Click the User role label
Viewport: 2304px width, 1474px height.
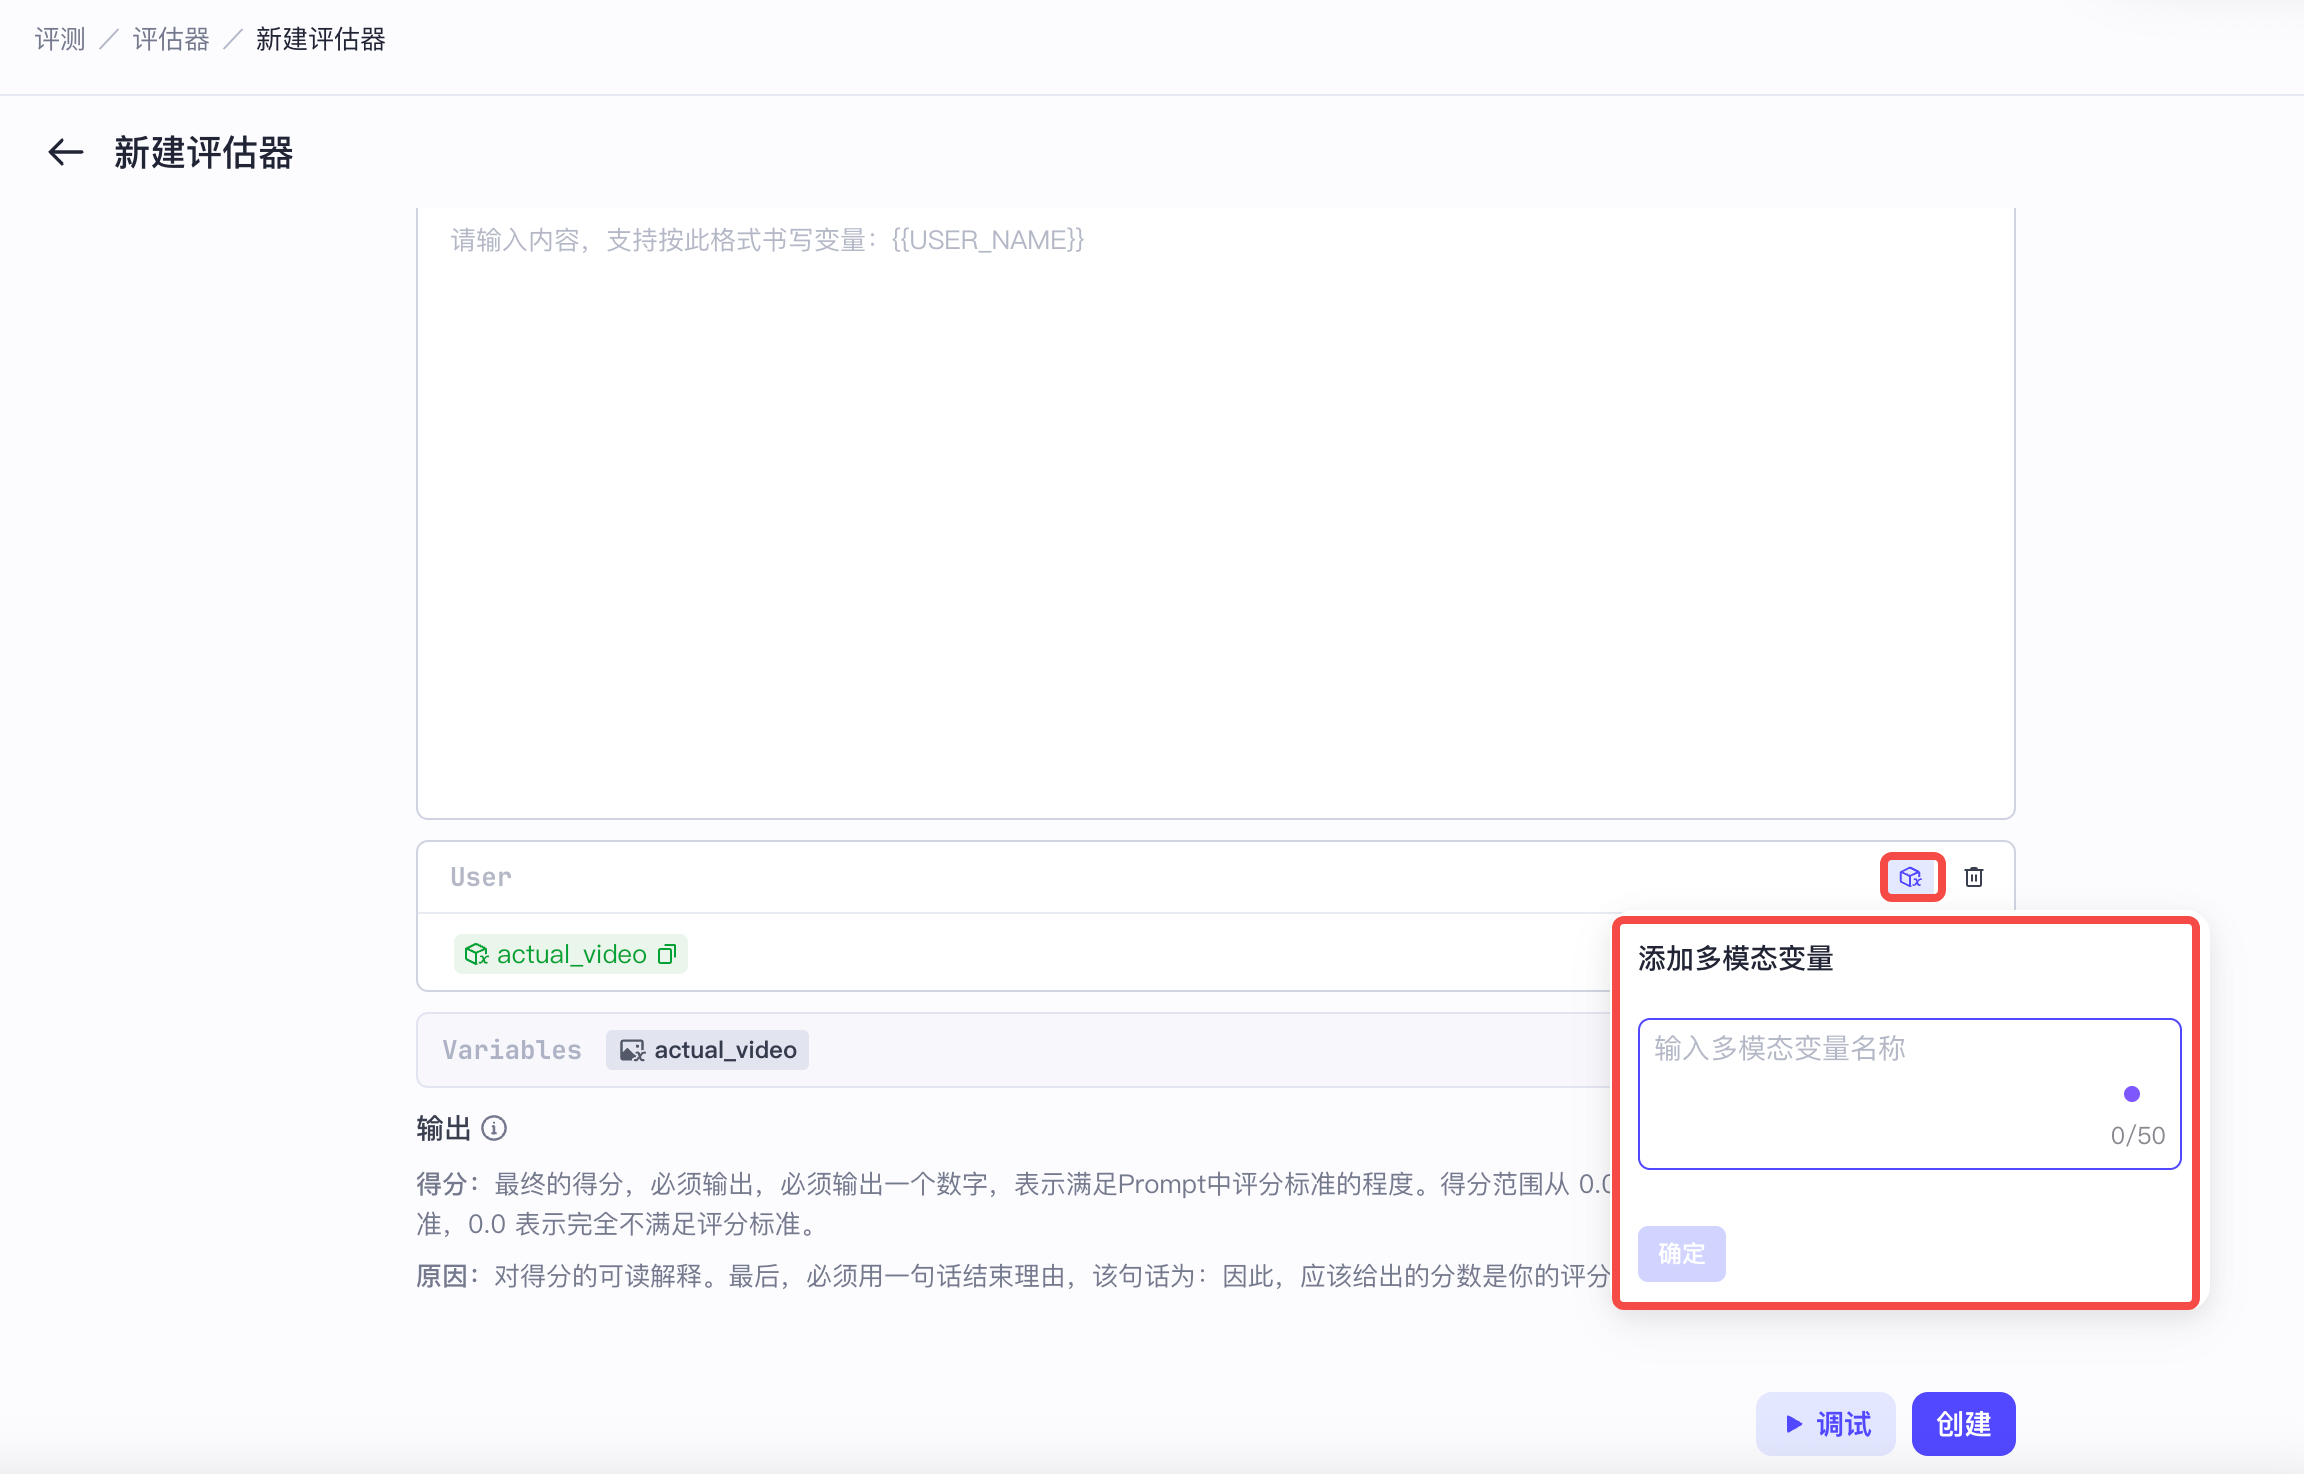click(481, 877)
